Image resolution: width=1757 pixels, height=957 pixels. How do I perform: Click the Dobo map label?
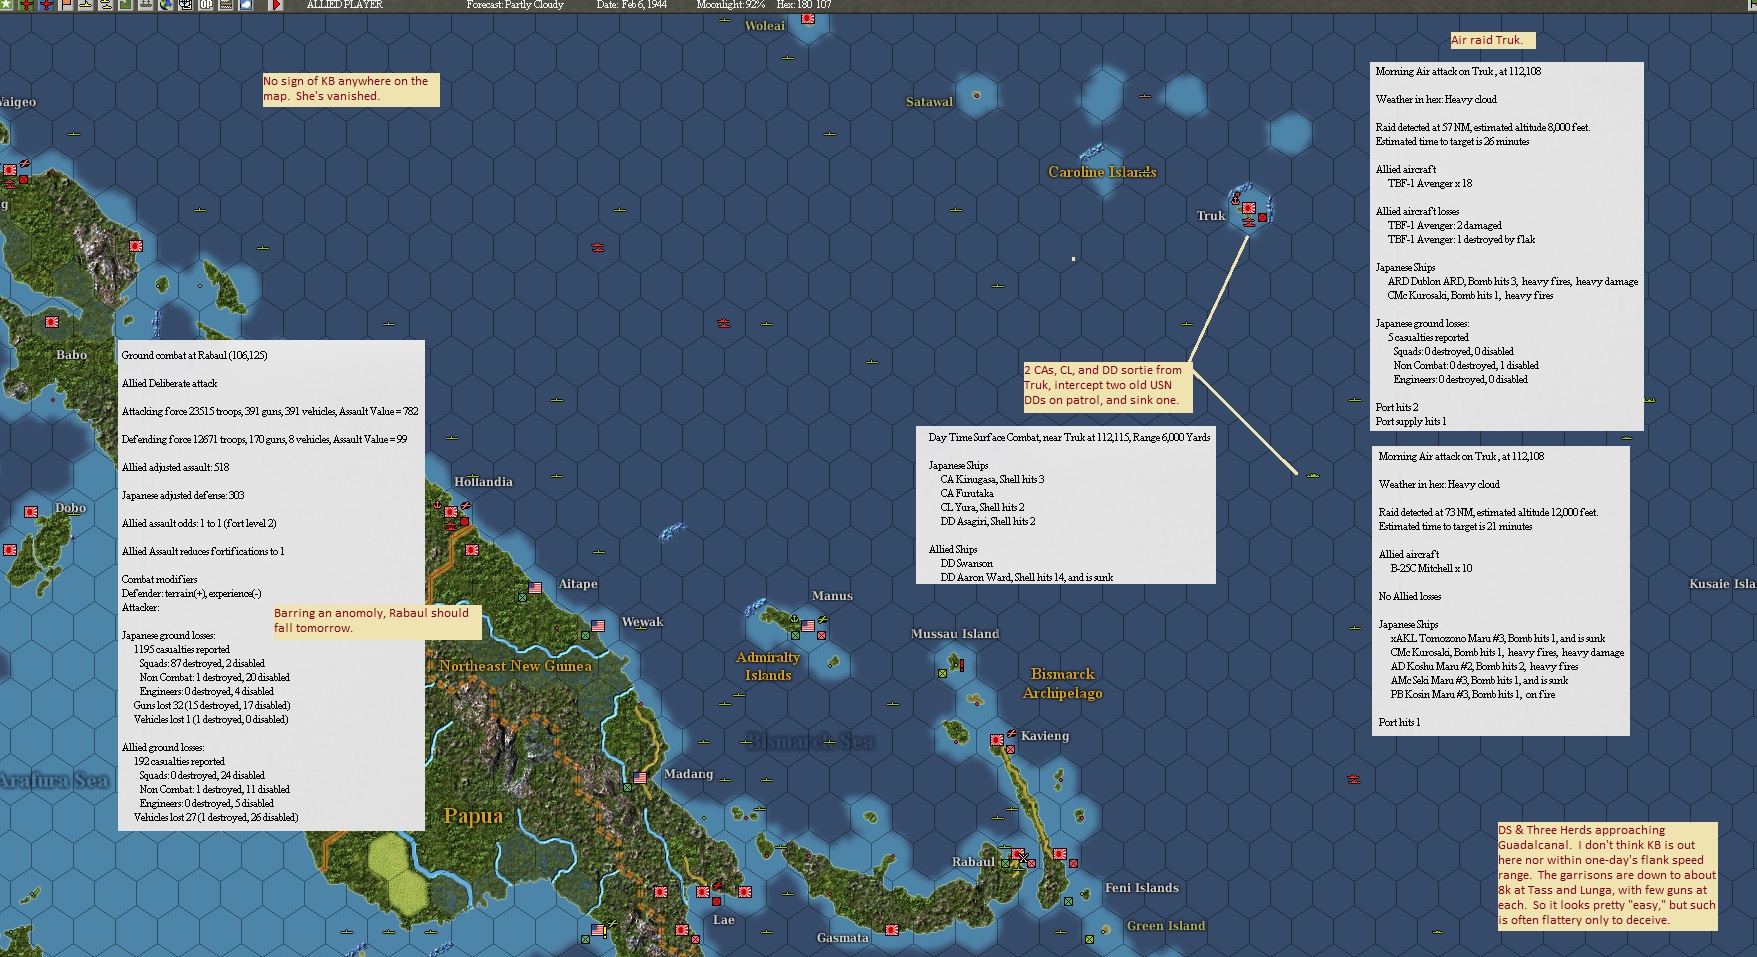70,508
